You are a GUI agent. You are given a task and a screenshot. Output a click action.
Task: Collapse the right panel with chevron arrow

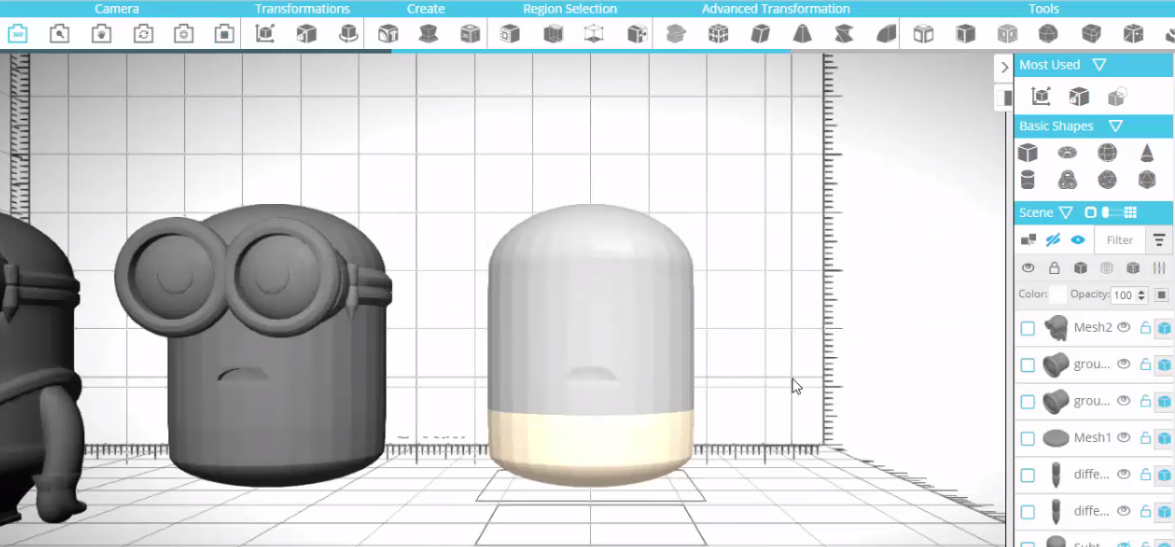click(x=1004, y=67)
